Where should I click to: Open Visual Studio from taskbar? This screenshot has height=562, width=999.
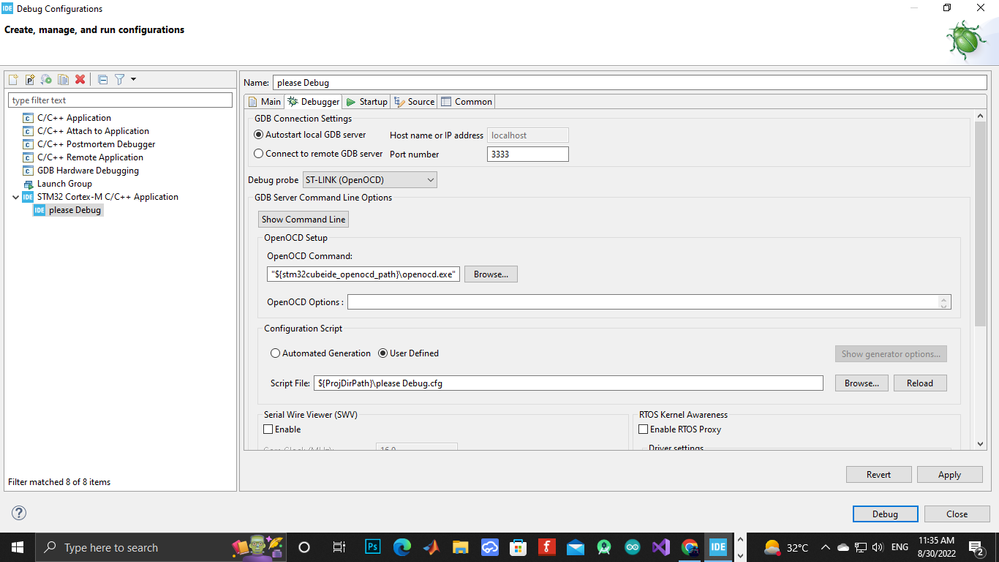[x=661, y=547]
